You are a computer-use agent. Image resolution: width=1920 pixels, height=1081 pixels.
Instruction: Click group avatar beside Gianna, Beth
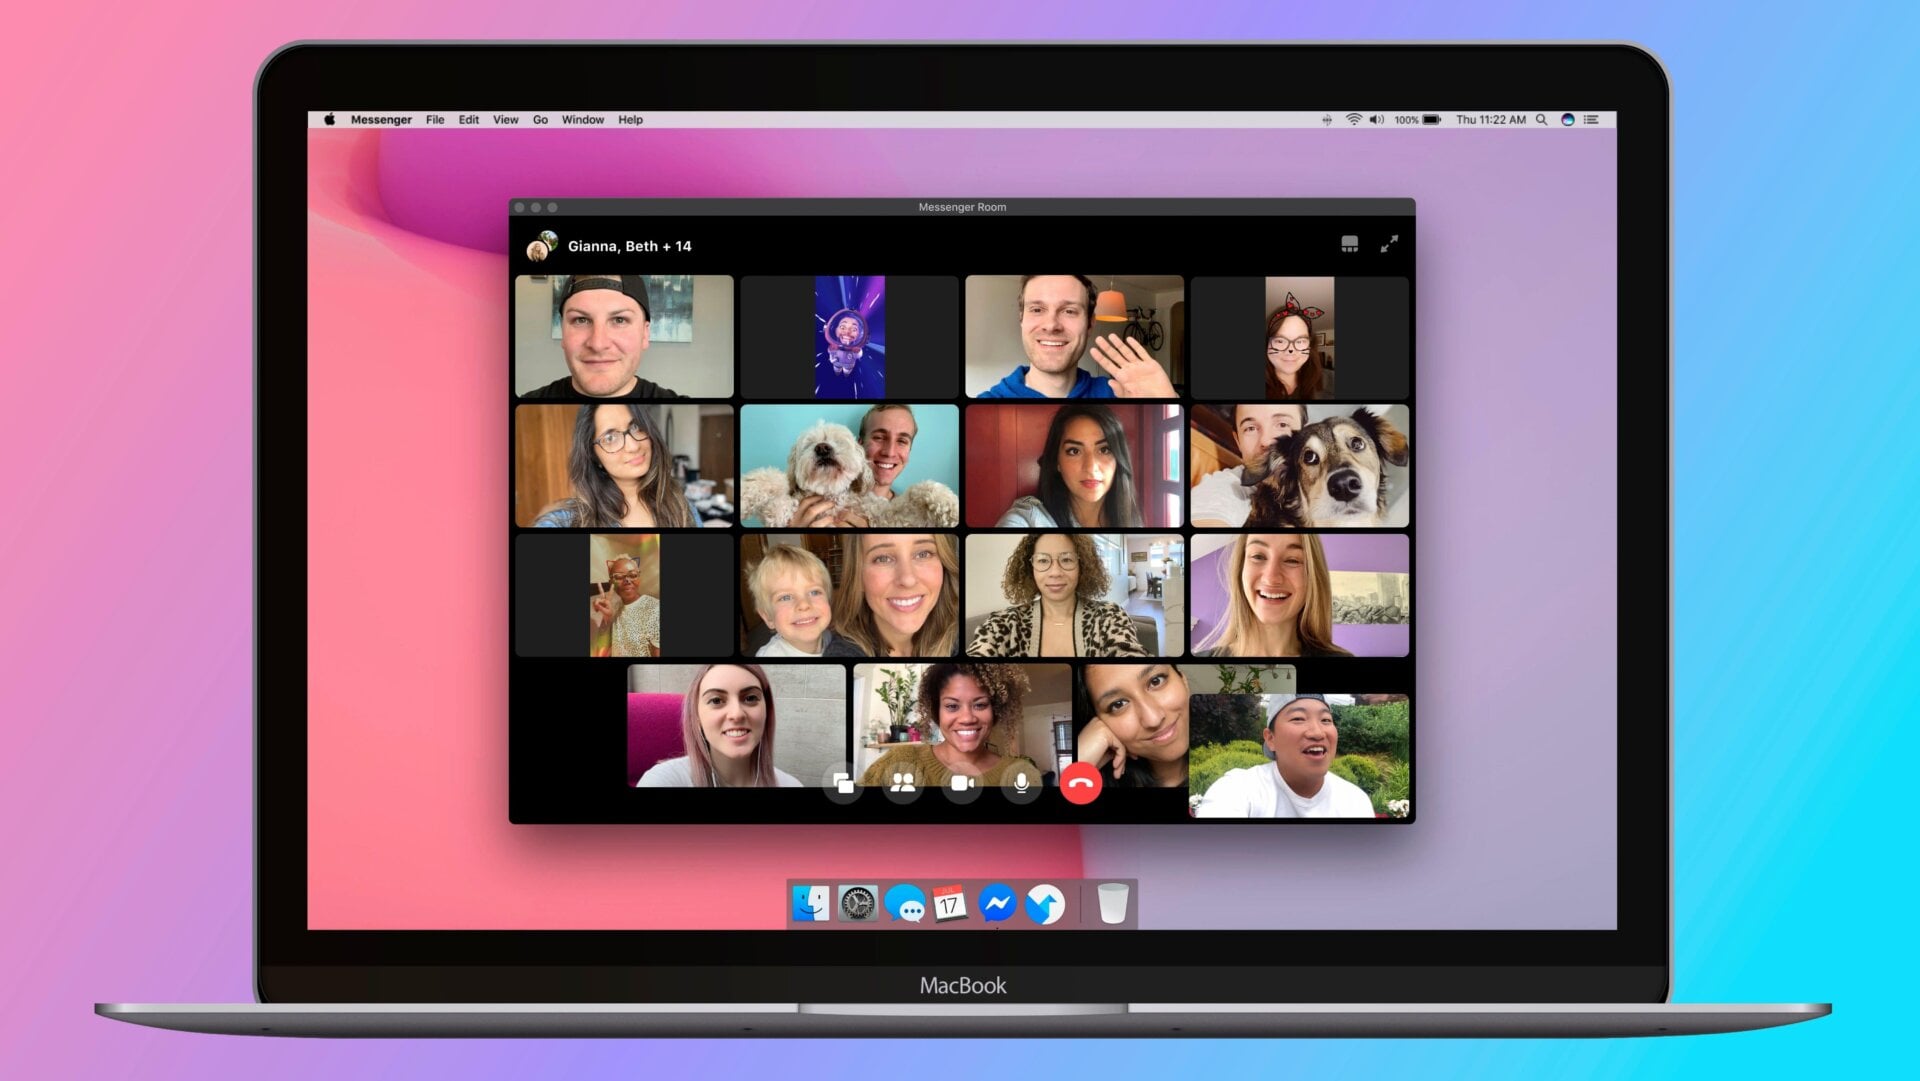click(x=541, y=246)
